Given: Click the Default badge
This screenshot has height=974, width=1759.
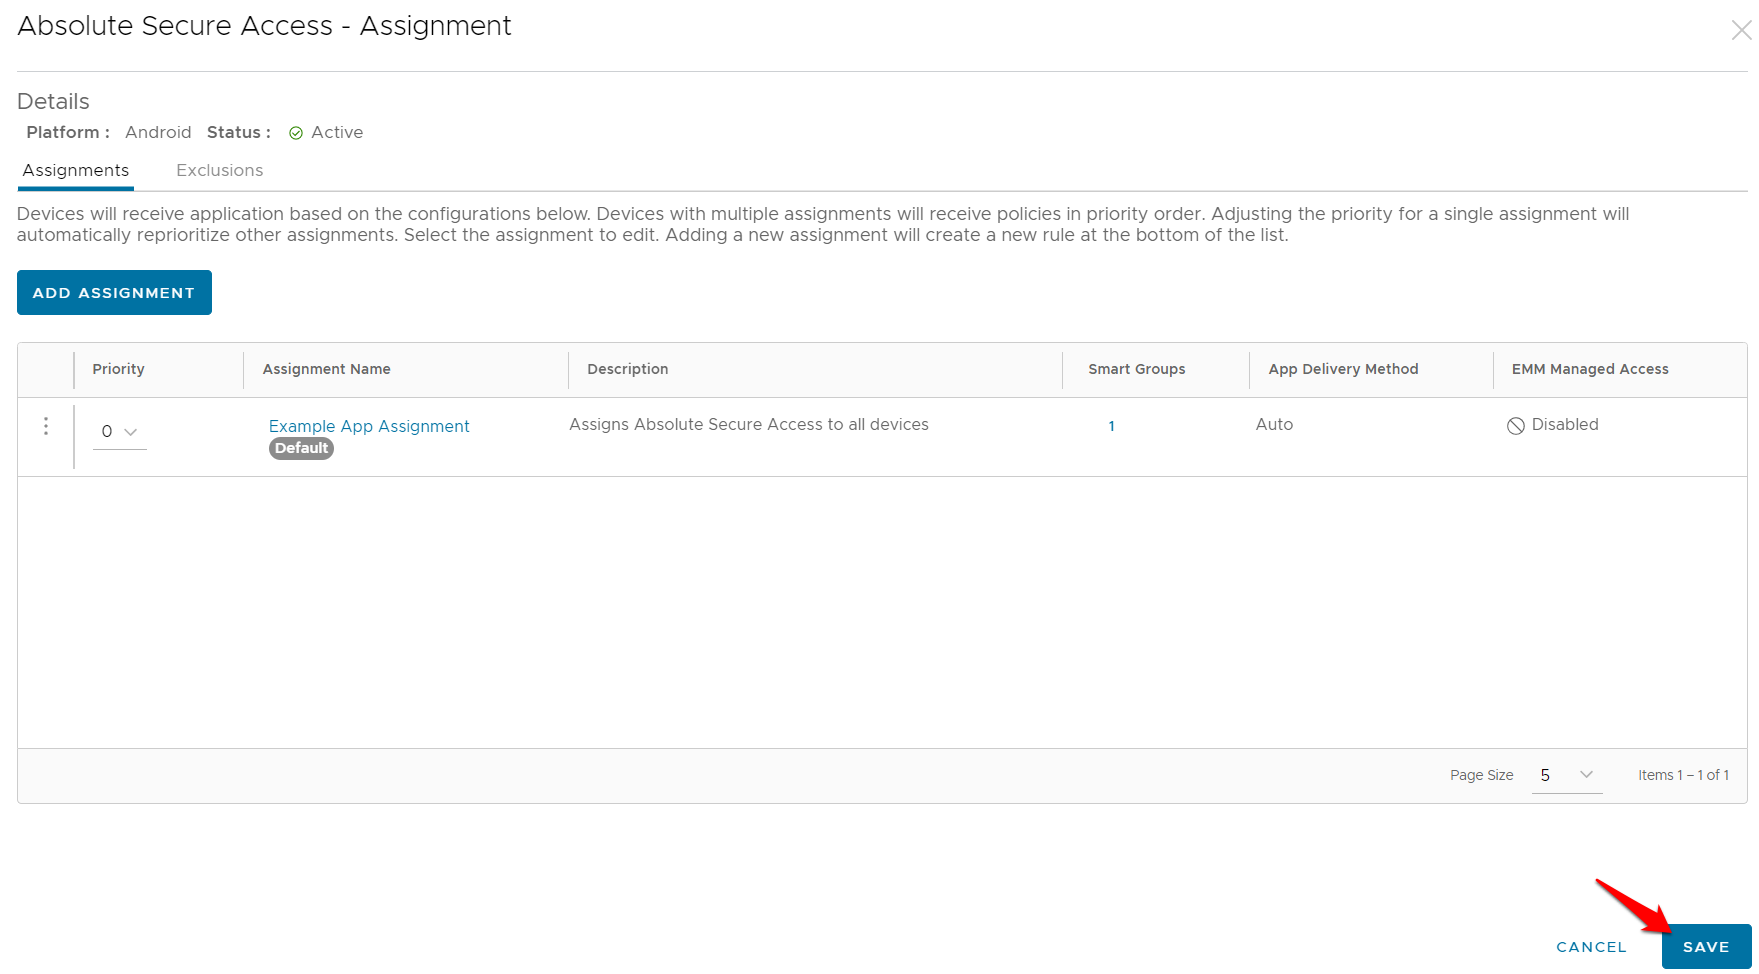Looking at the screenshot, I should coord(301,449).
